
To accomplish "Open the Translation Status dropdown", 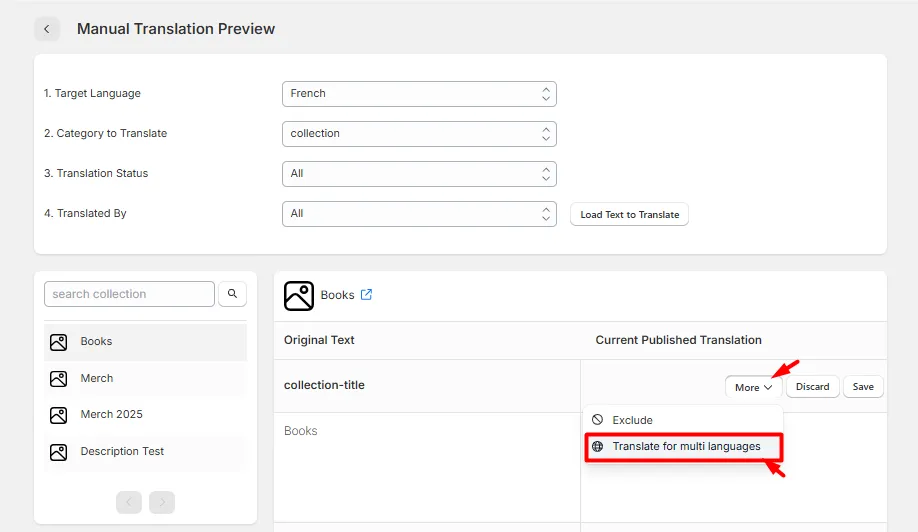I will pyautogui.click(x=419, y=174).
